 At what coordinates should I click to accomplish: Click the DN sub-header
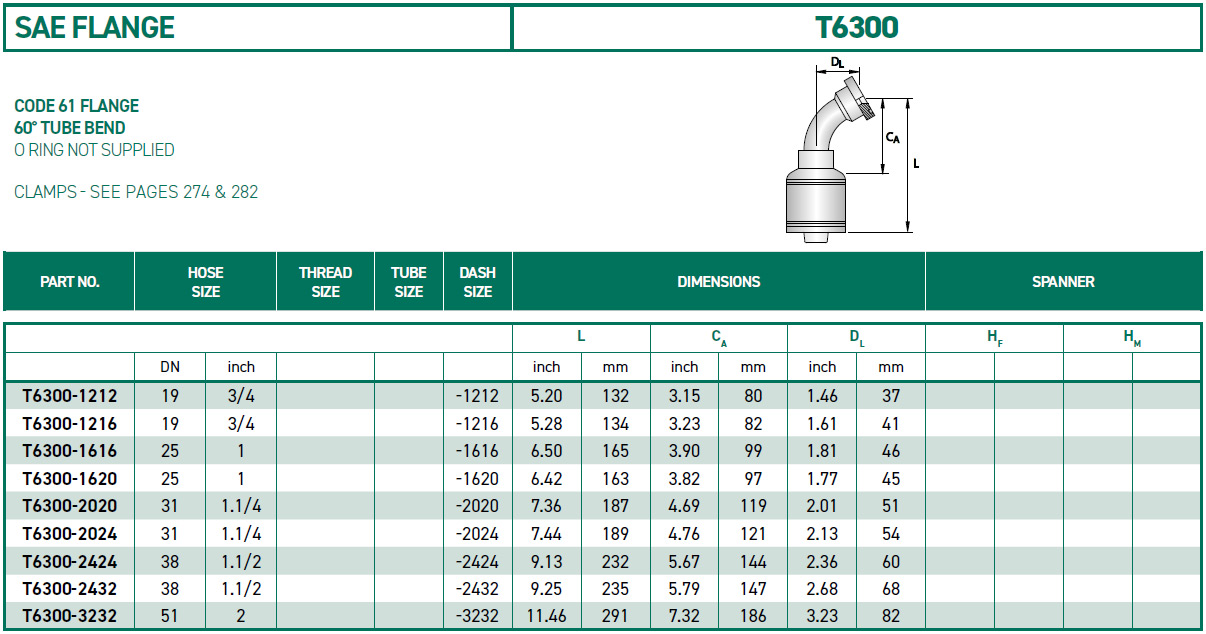tap(170, 367)
